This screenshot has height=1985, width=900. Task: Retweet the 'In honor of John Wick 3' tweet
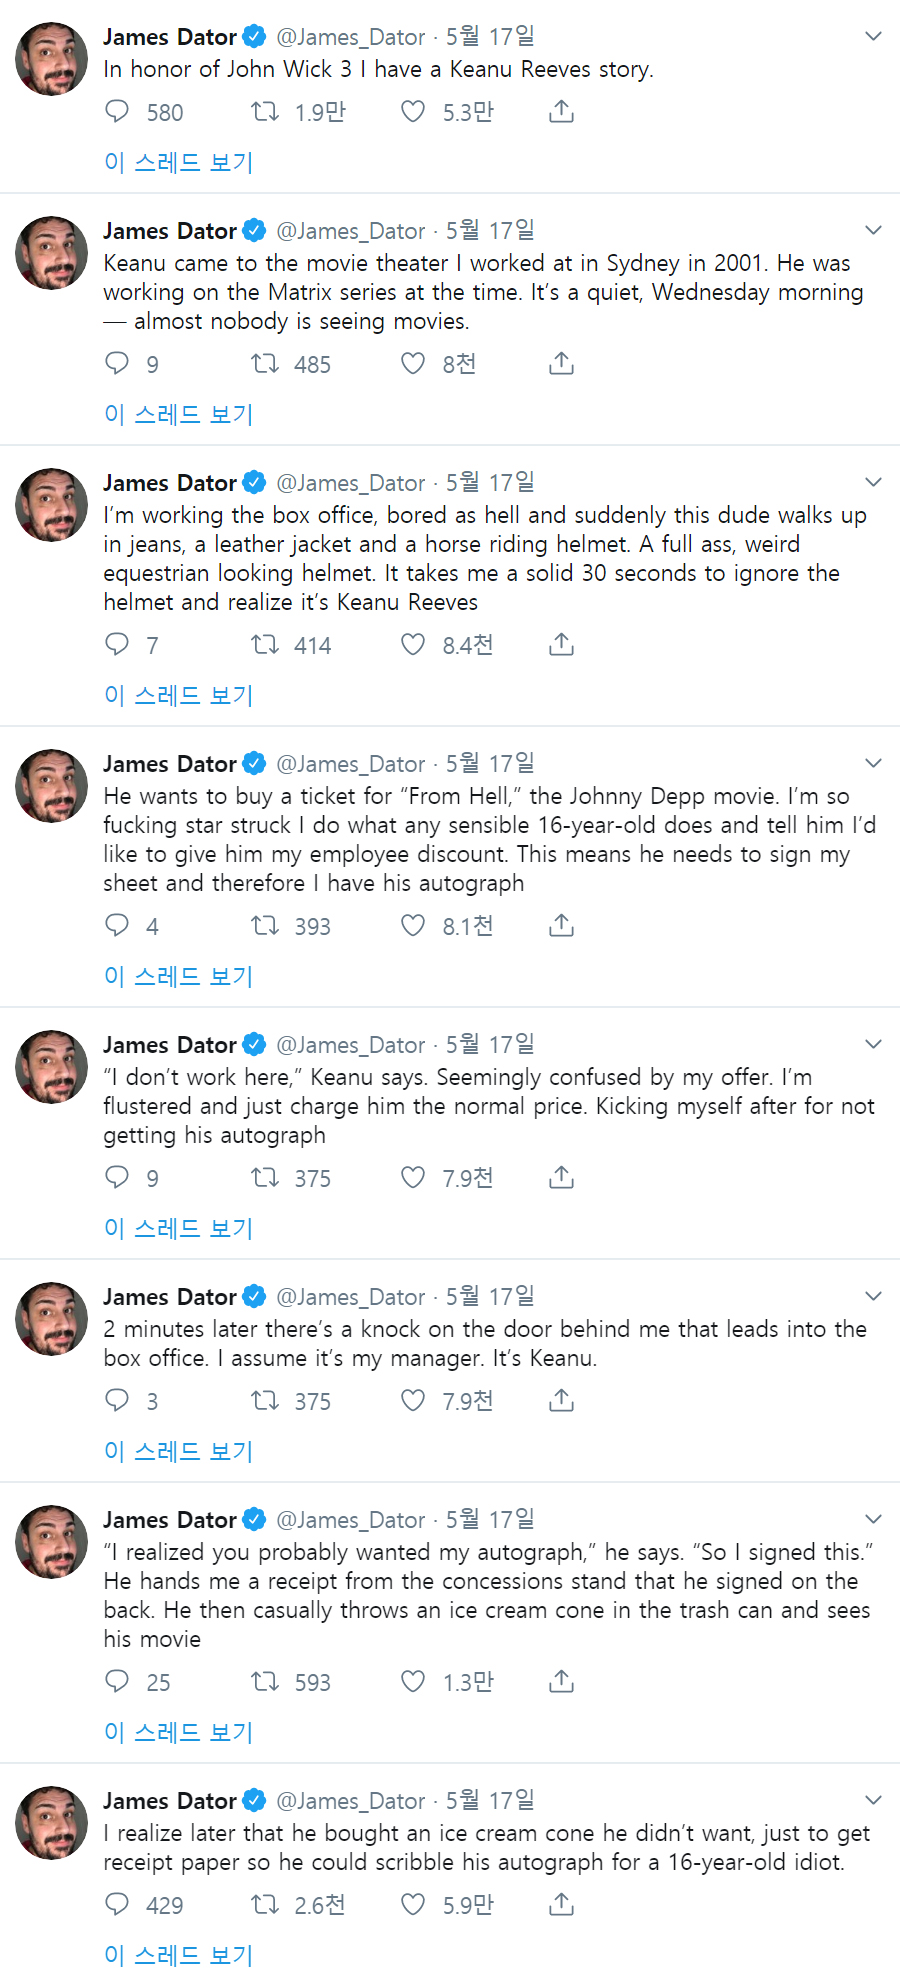click(265, 111)
